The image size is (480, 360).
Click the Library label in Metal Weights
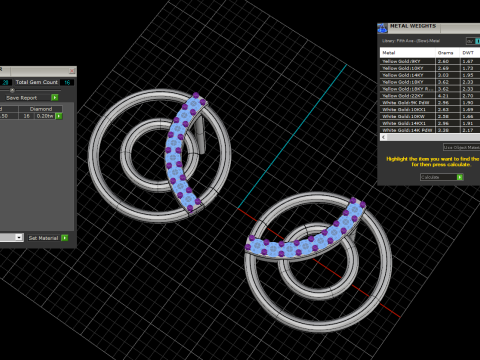click(411, 41)
